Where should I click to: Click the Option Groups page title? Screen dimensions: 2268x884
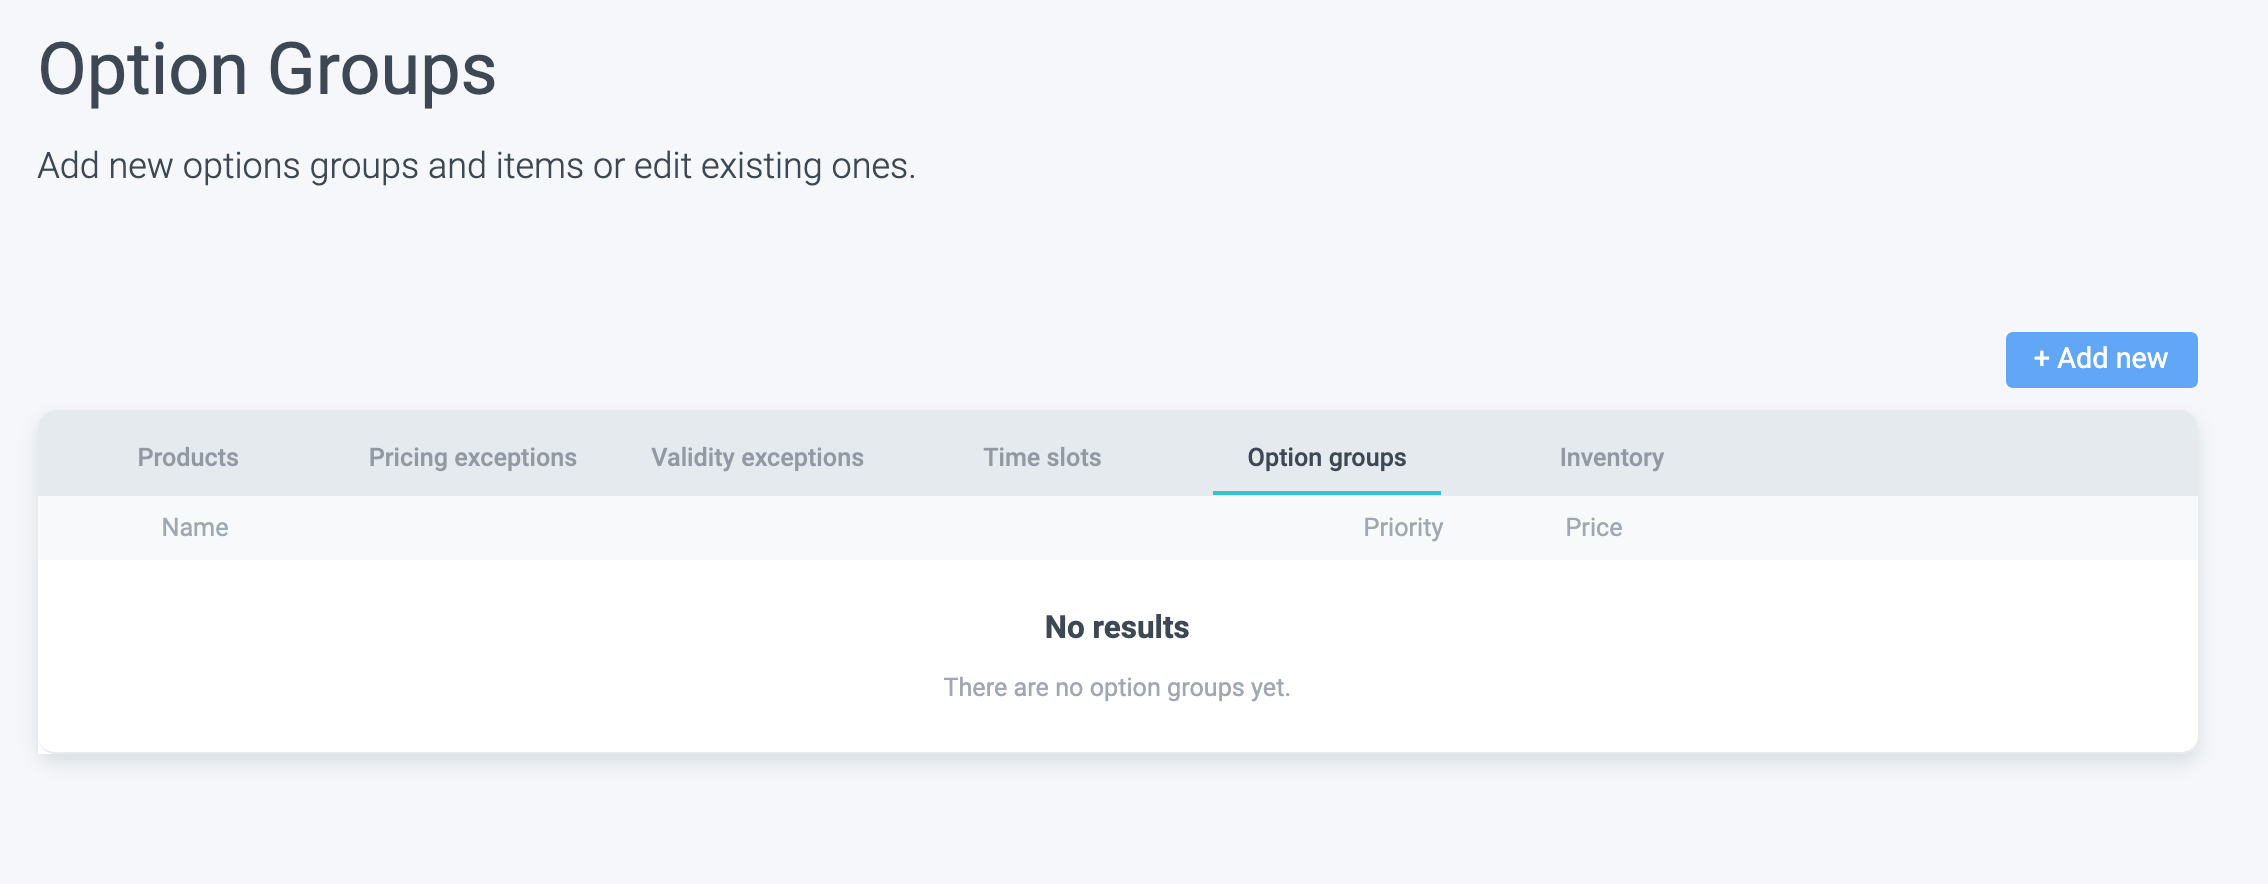tap(267, 70)
